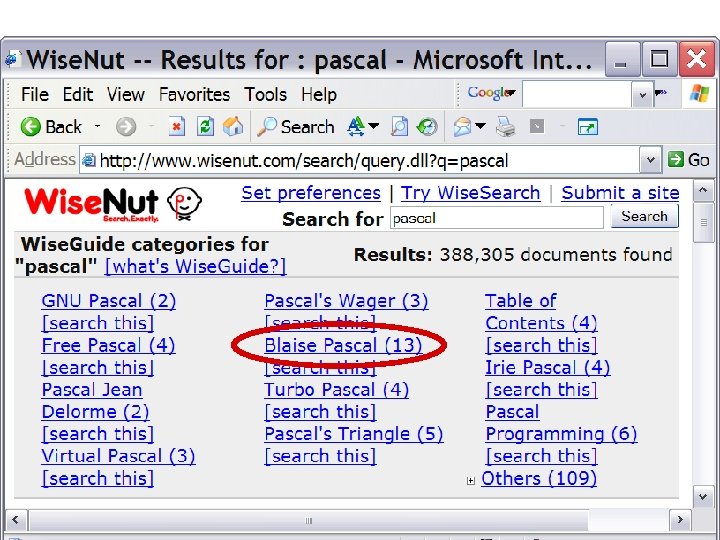Click the Submit a site link
The height and width of the screenshot is (540, 720).
click(x=620, y=193)
